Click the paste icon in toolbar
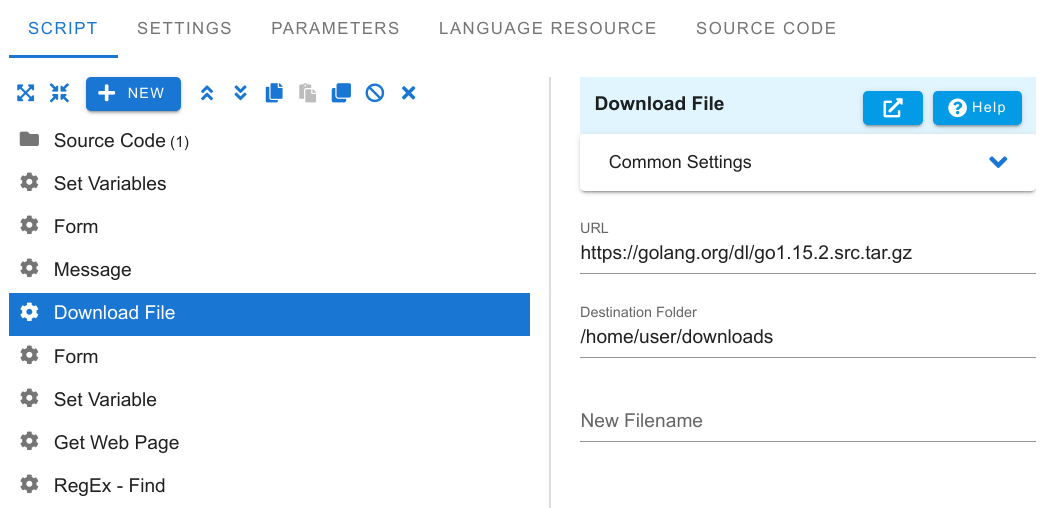Image resolution: width=1055 pixels, height=508 pixels. [307, 93]
